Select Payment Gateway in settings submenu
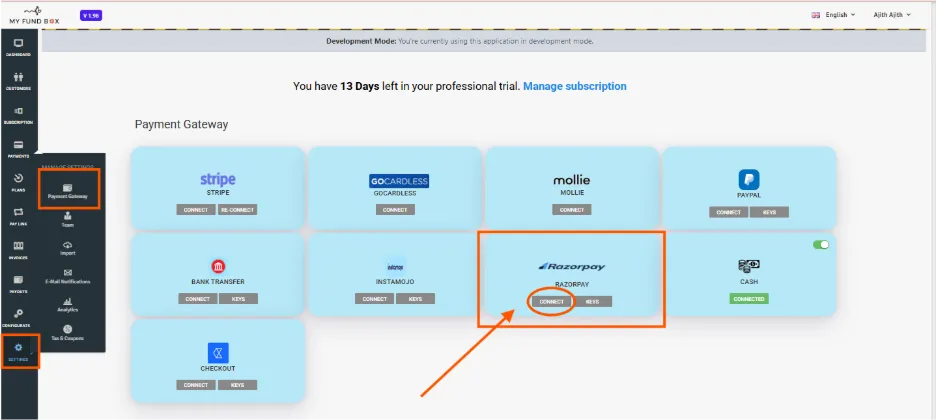The height and width of the screenshot is (420, 936). tap(68, 190)
